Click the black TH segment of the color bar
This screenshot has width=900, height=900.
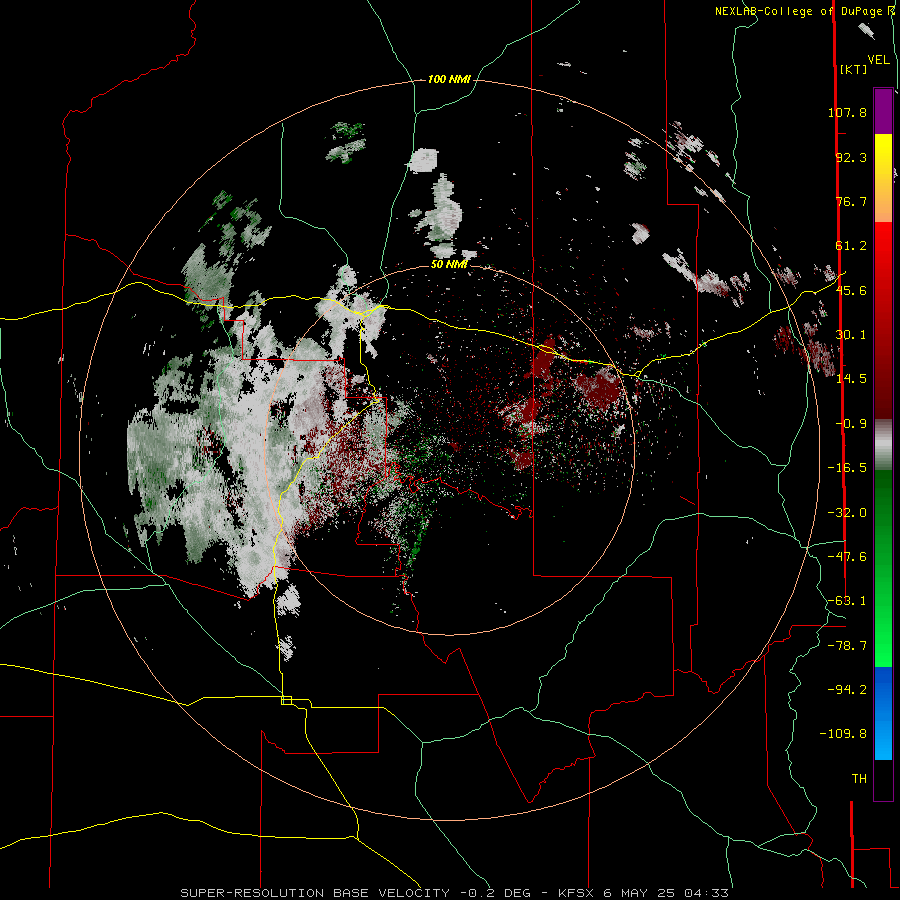tap(883, 779)
